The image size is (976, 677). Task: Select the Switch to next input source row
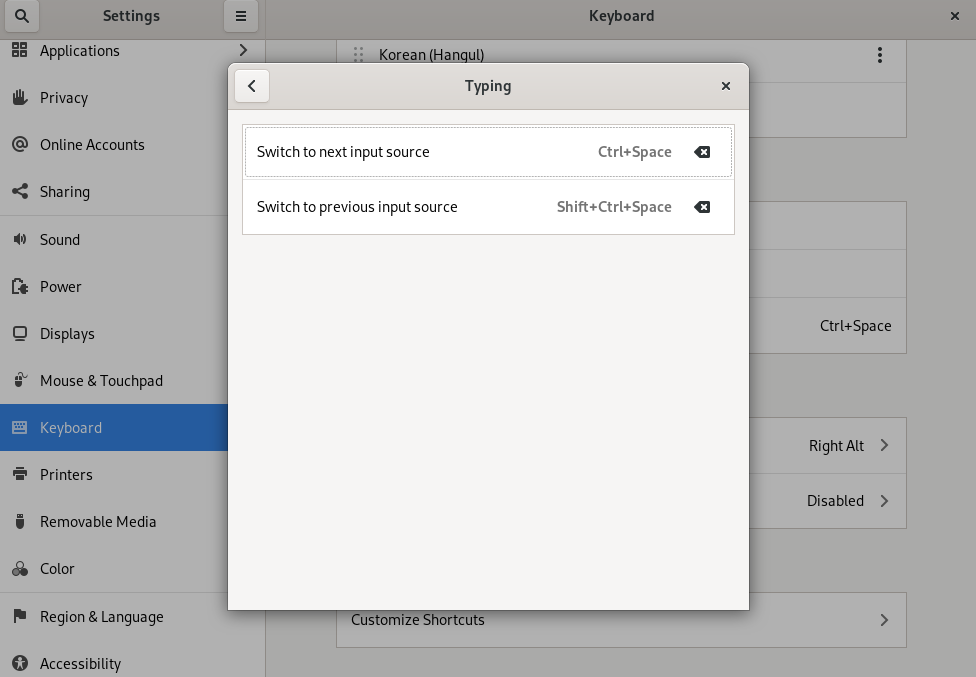[x=420, y=152]
